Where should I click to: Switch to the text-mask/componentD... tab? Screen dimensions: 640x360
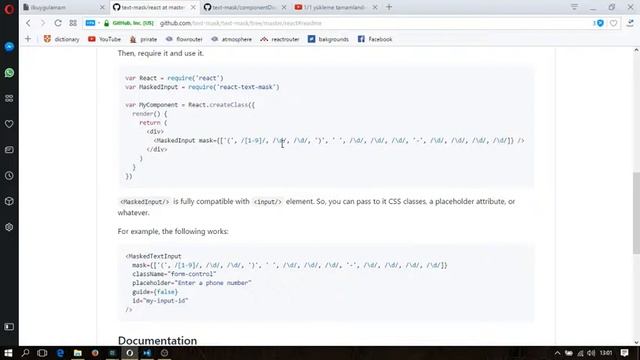(244, 7)
